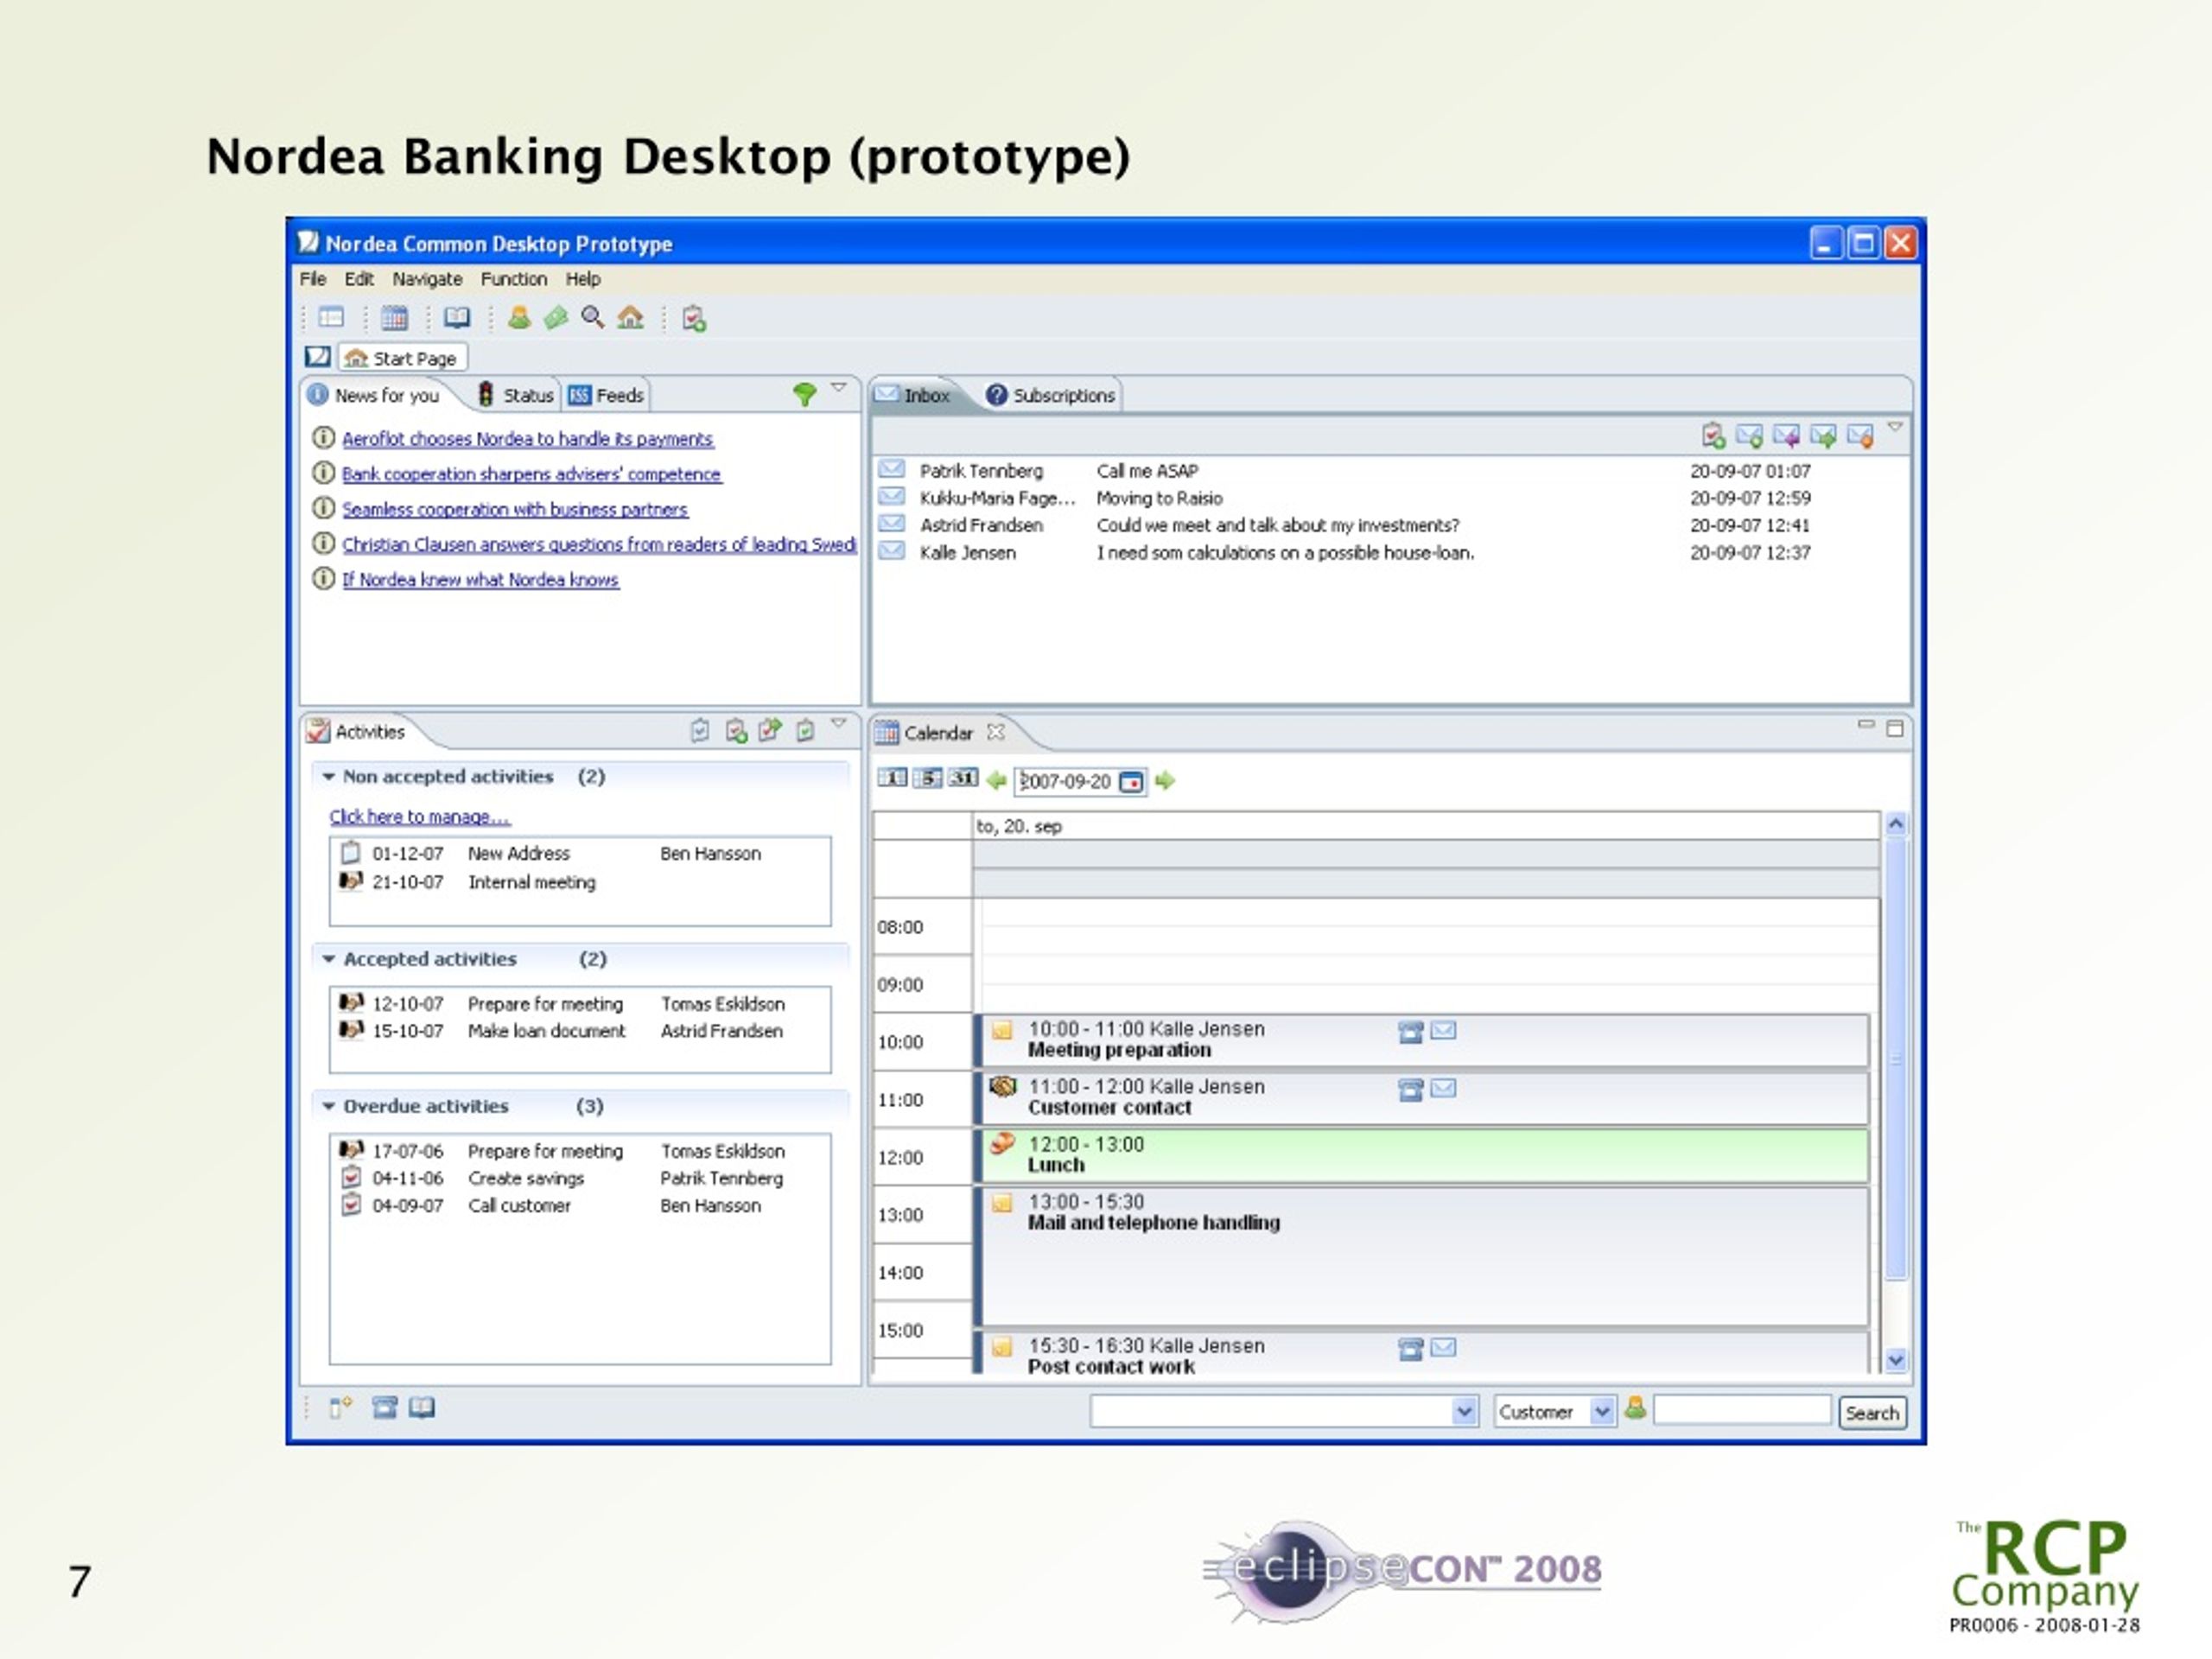Switch calendar to 31-day month view
The image size is (2212, 1659).
pos(963,778)
